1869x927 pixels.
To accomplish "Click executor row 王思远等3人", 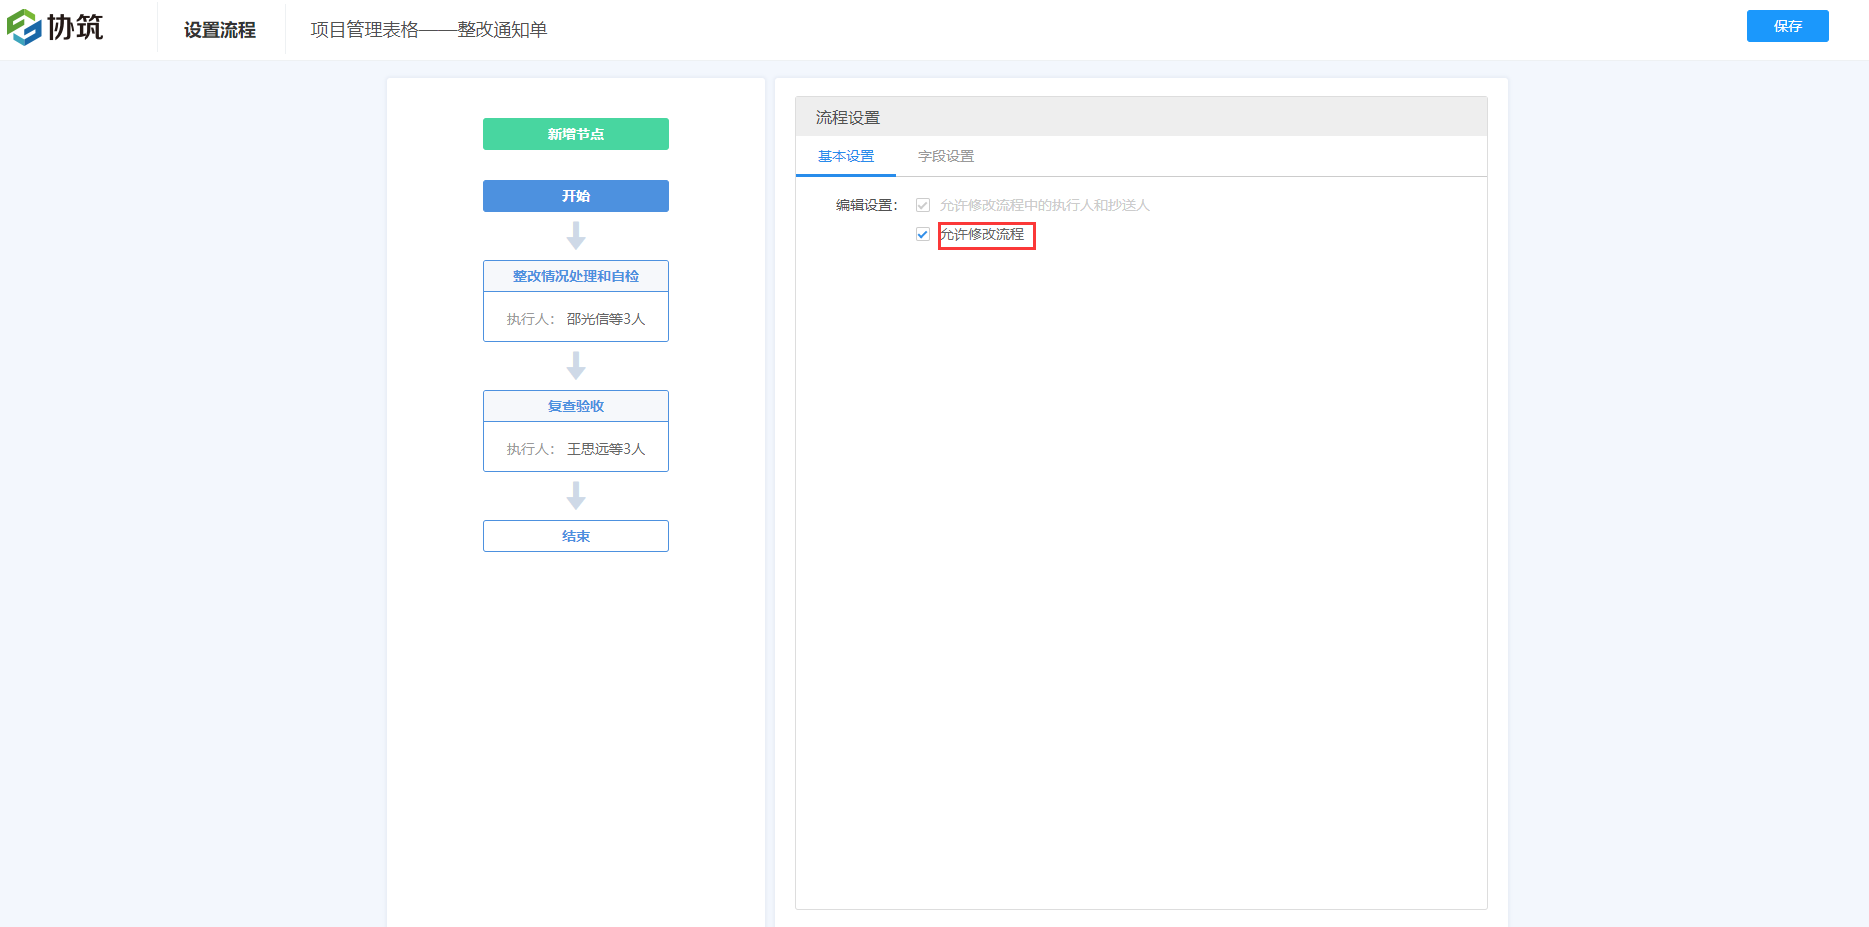I will pyautogui.click(x=576, y=449).
